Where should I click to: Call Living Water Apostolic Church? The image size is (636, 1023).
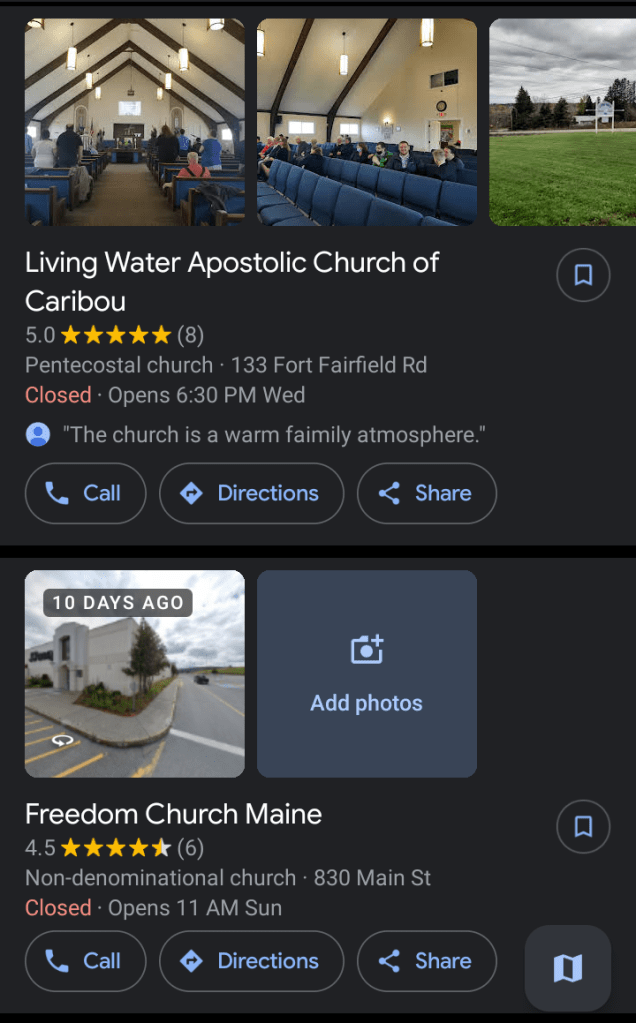point(85,493)
